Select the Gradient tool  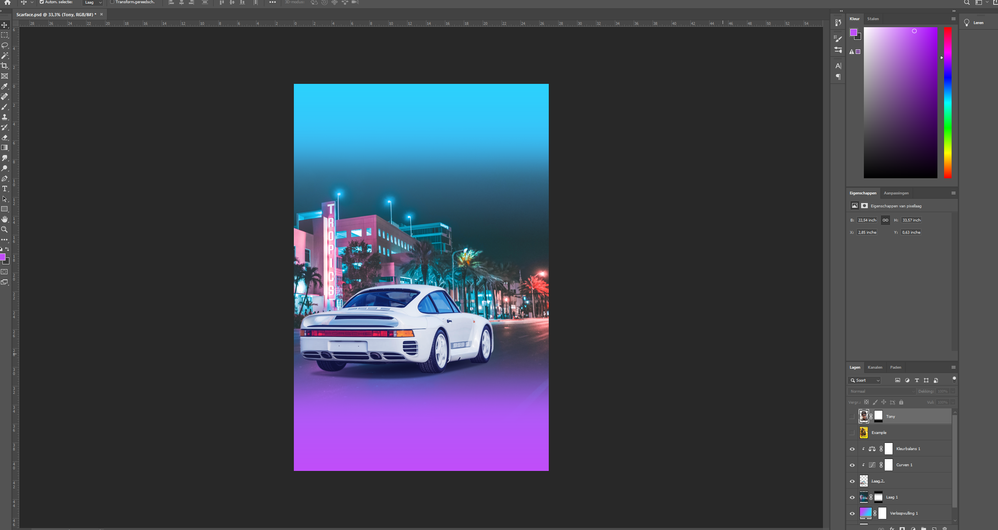[x=4, y=148]
